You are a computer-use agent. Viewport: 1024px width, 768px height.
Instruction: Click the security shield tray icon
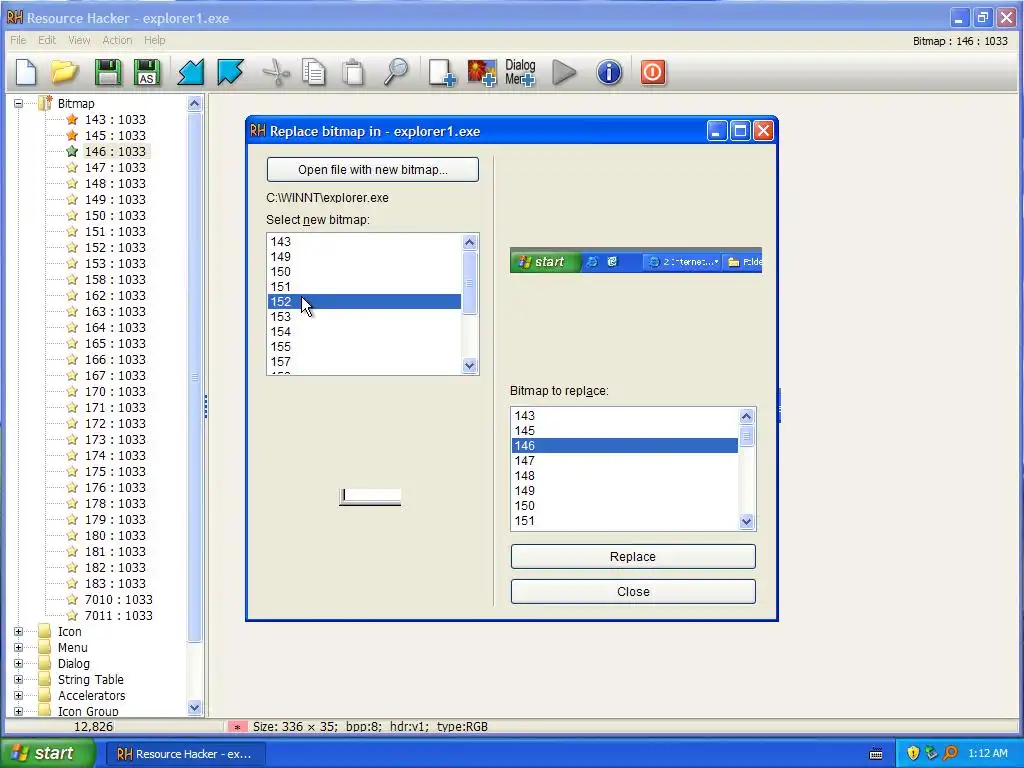coord(913,753)
